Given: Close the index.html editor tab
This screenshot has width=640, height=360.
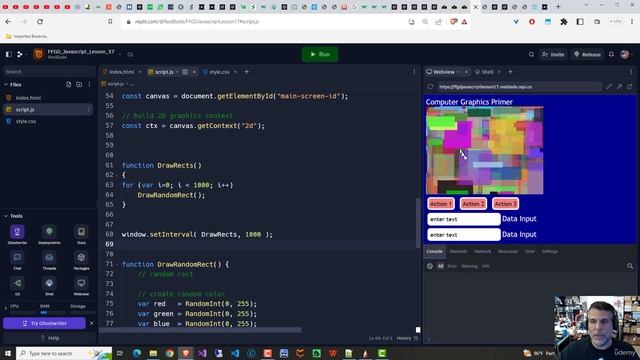Looking at the screenshot, I should (140, 72).
